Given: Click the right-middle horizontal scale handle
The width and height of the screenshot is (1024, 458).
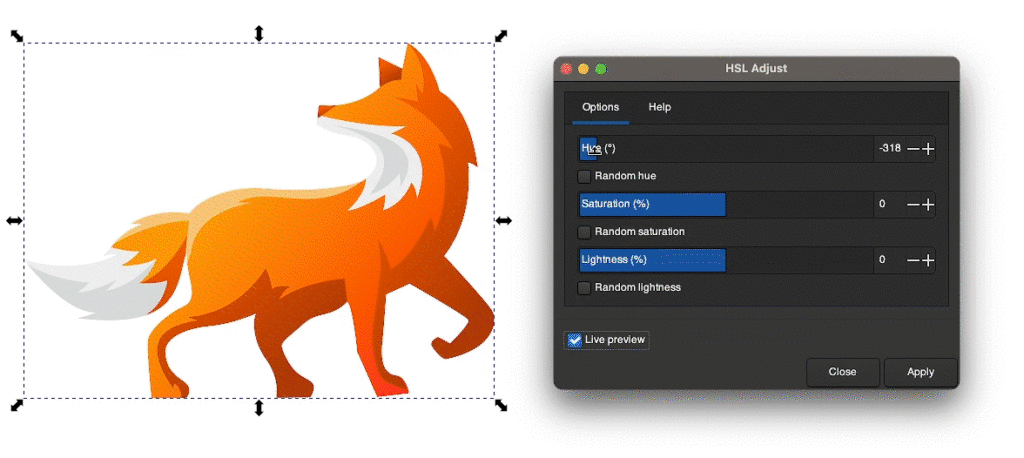Looking at the screenshot, I should (x=504, y=221).
